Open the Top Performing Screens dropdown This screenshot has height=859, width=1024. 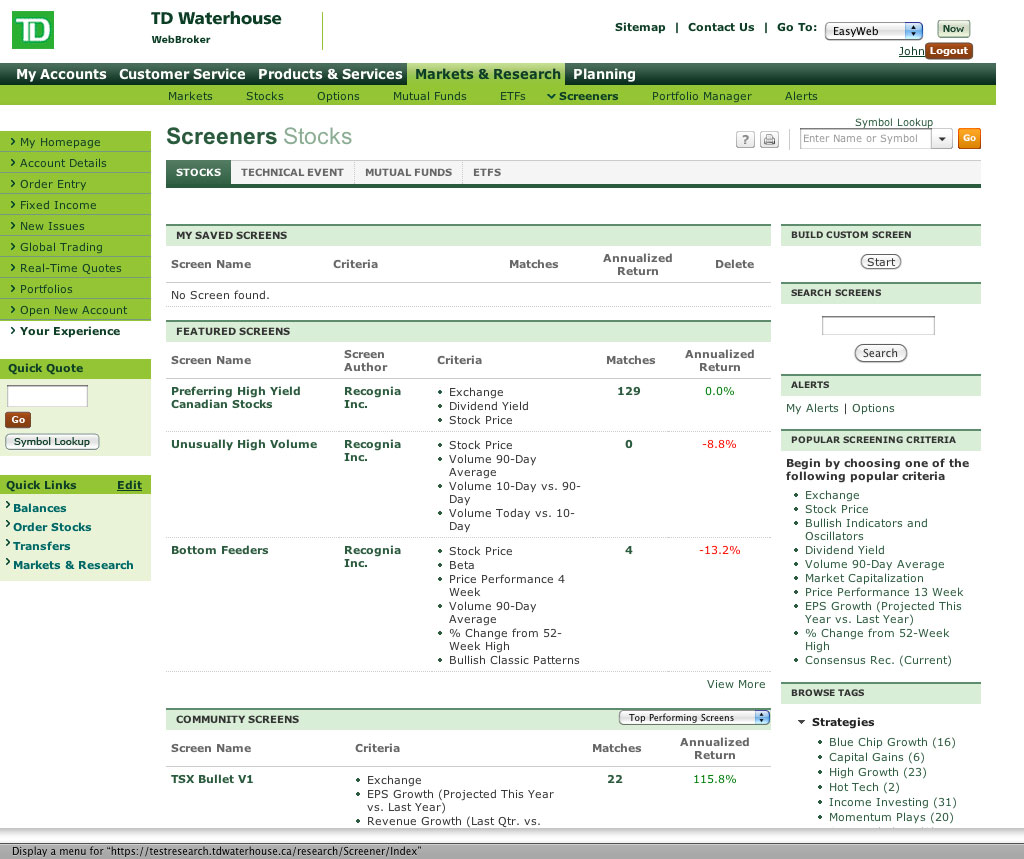click(694, 717)
